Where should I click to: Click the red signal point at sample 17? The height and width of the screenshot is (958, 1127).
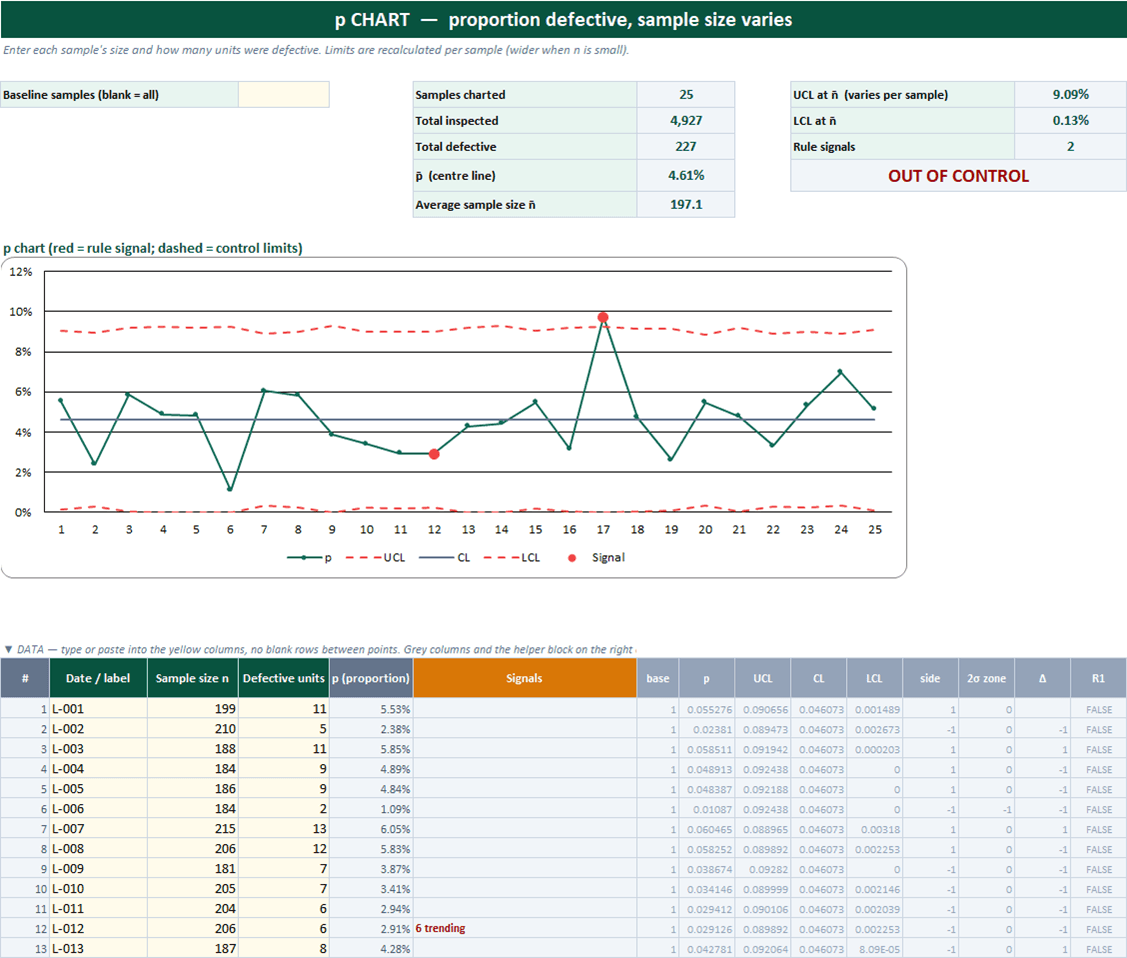tap(603, 318)
